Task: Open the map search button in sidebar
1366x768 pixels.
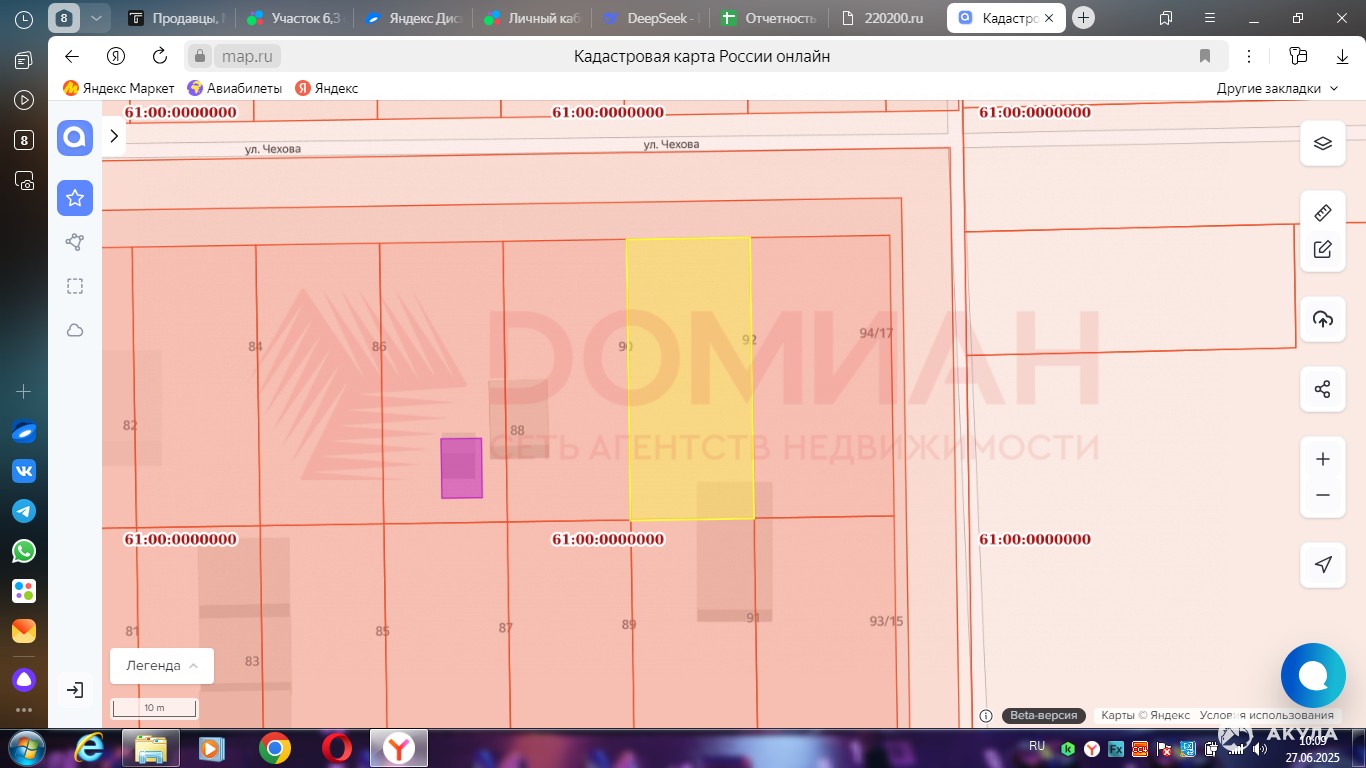Action: (75, 138)
